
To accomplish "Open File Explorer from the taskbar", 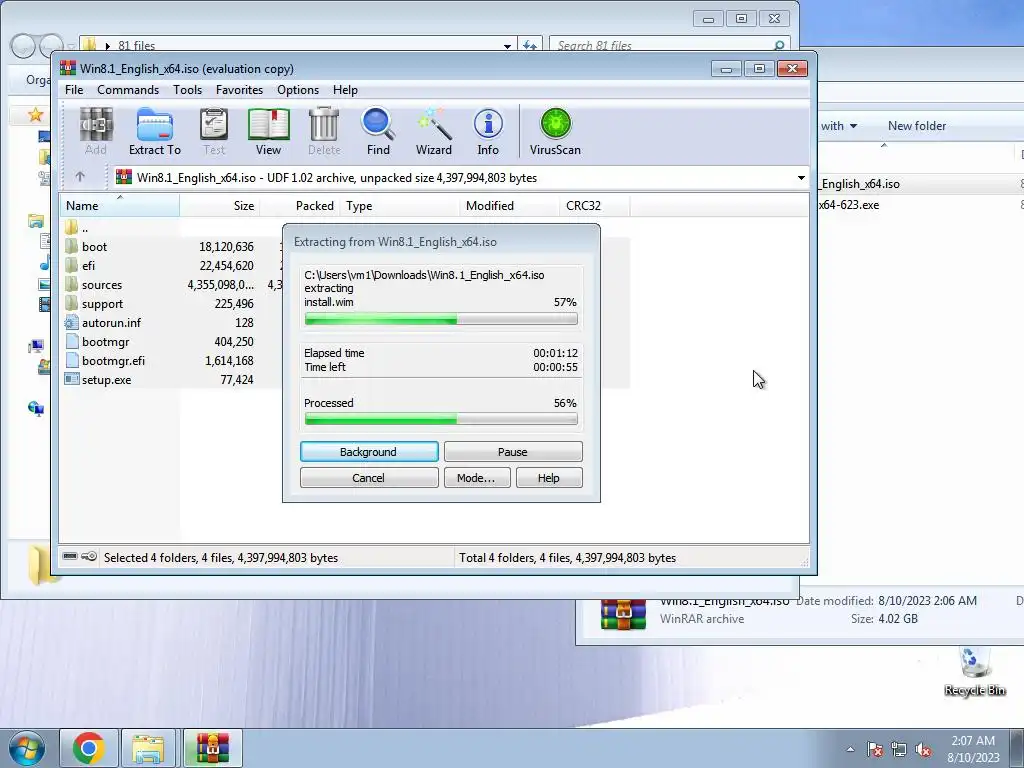I will click(148, 748).
